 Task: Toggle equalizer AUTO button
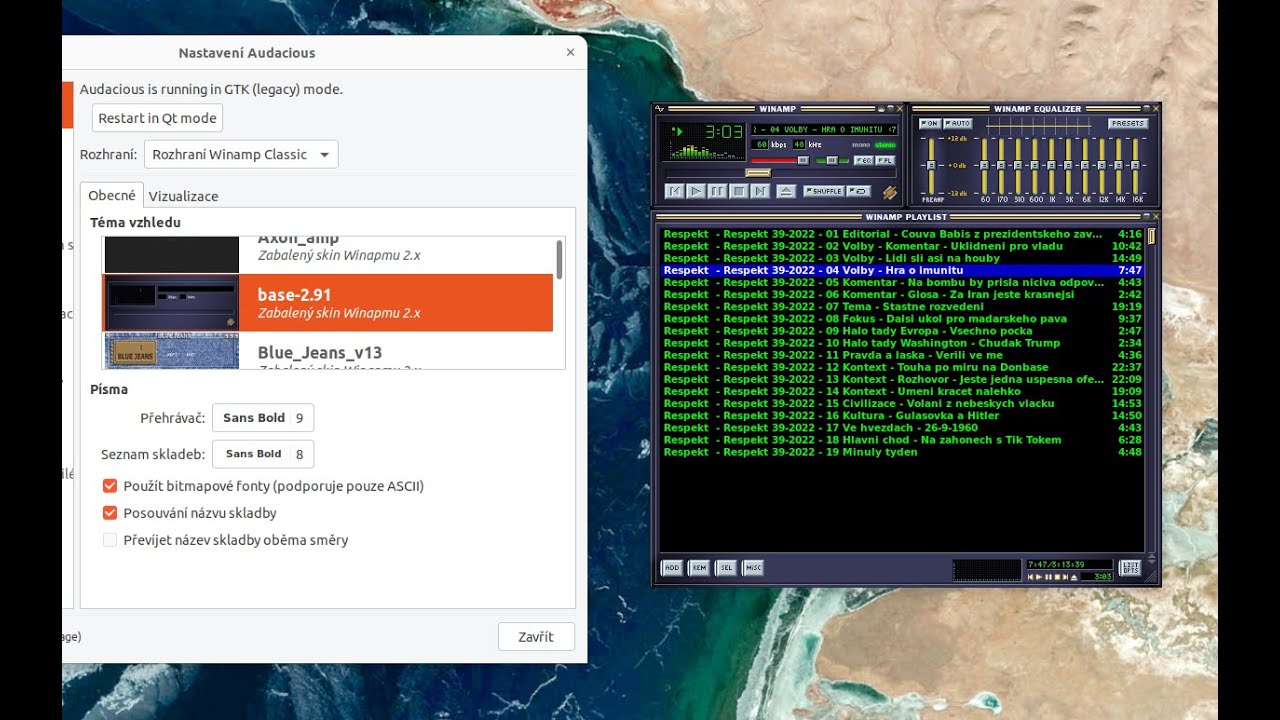click(x=958, y=123)
